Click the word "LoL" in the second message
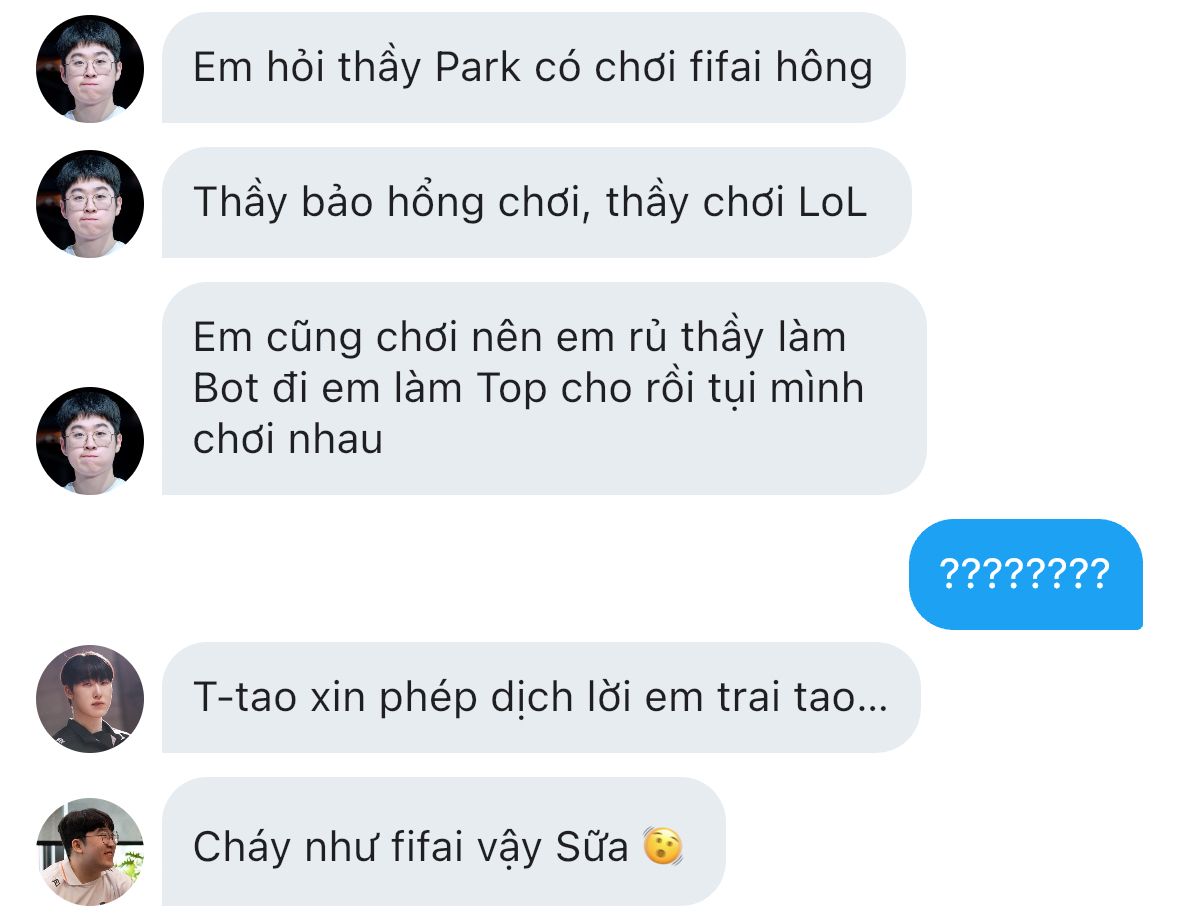The width and height of the screenshot is (1179, 922). [x=832, y=202]
